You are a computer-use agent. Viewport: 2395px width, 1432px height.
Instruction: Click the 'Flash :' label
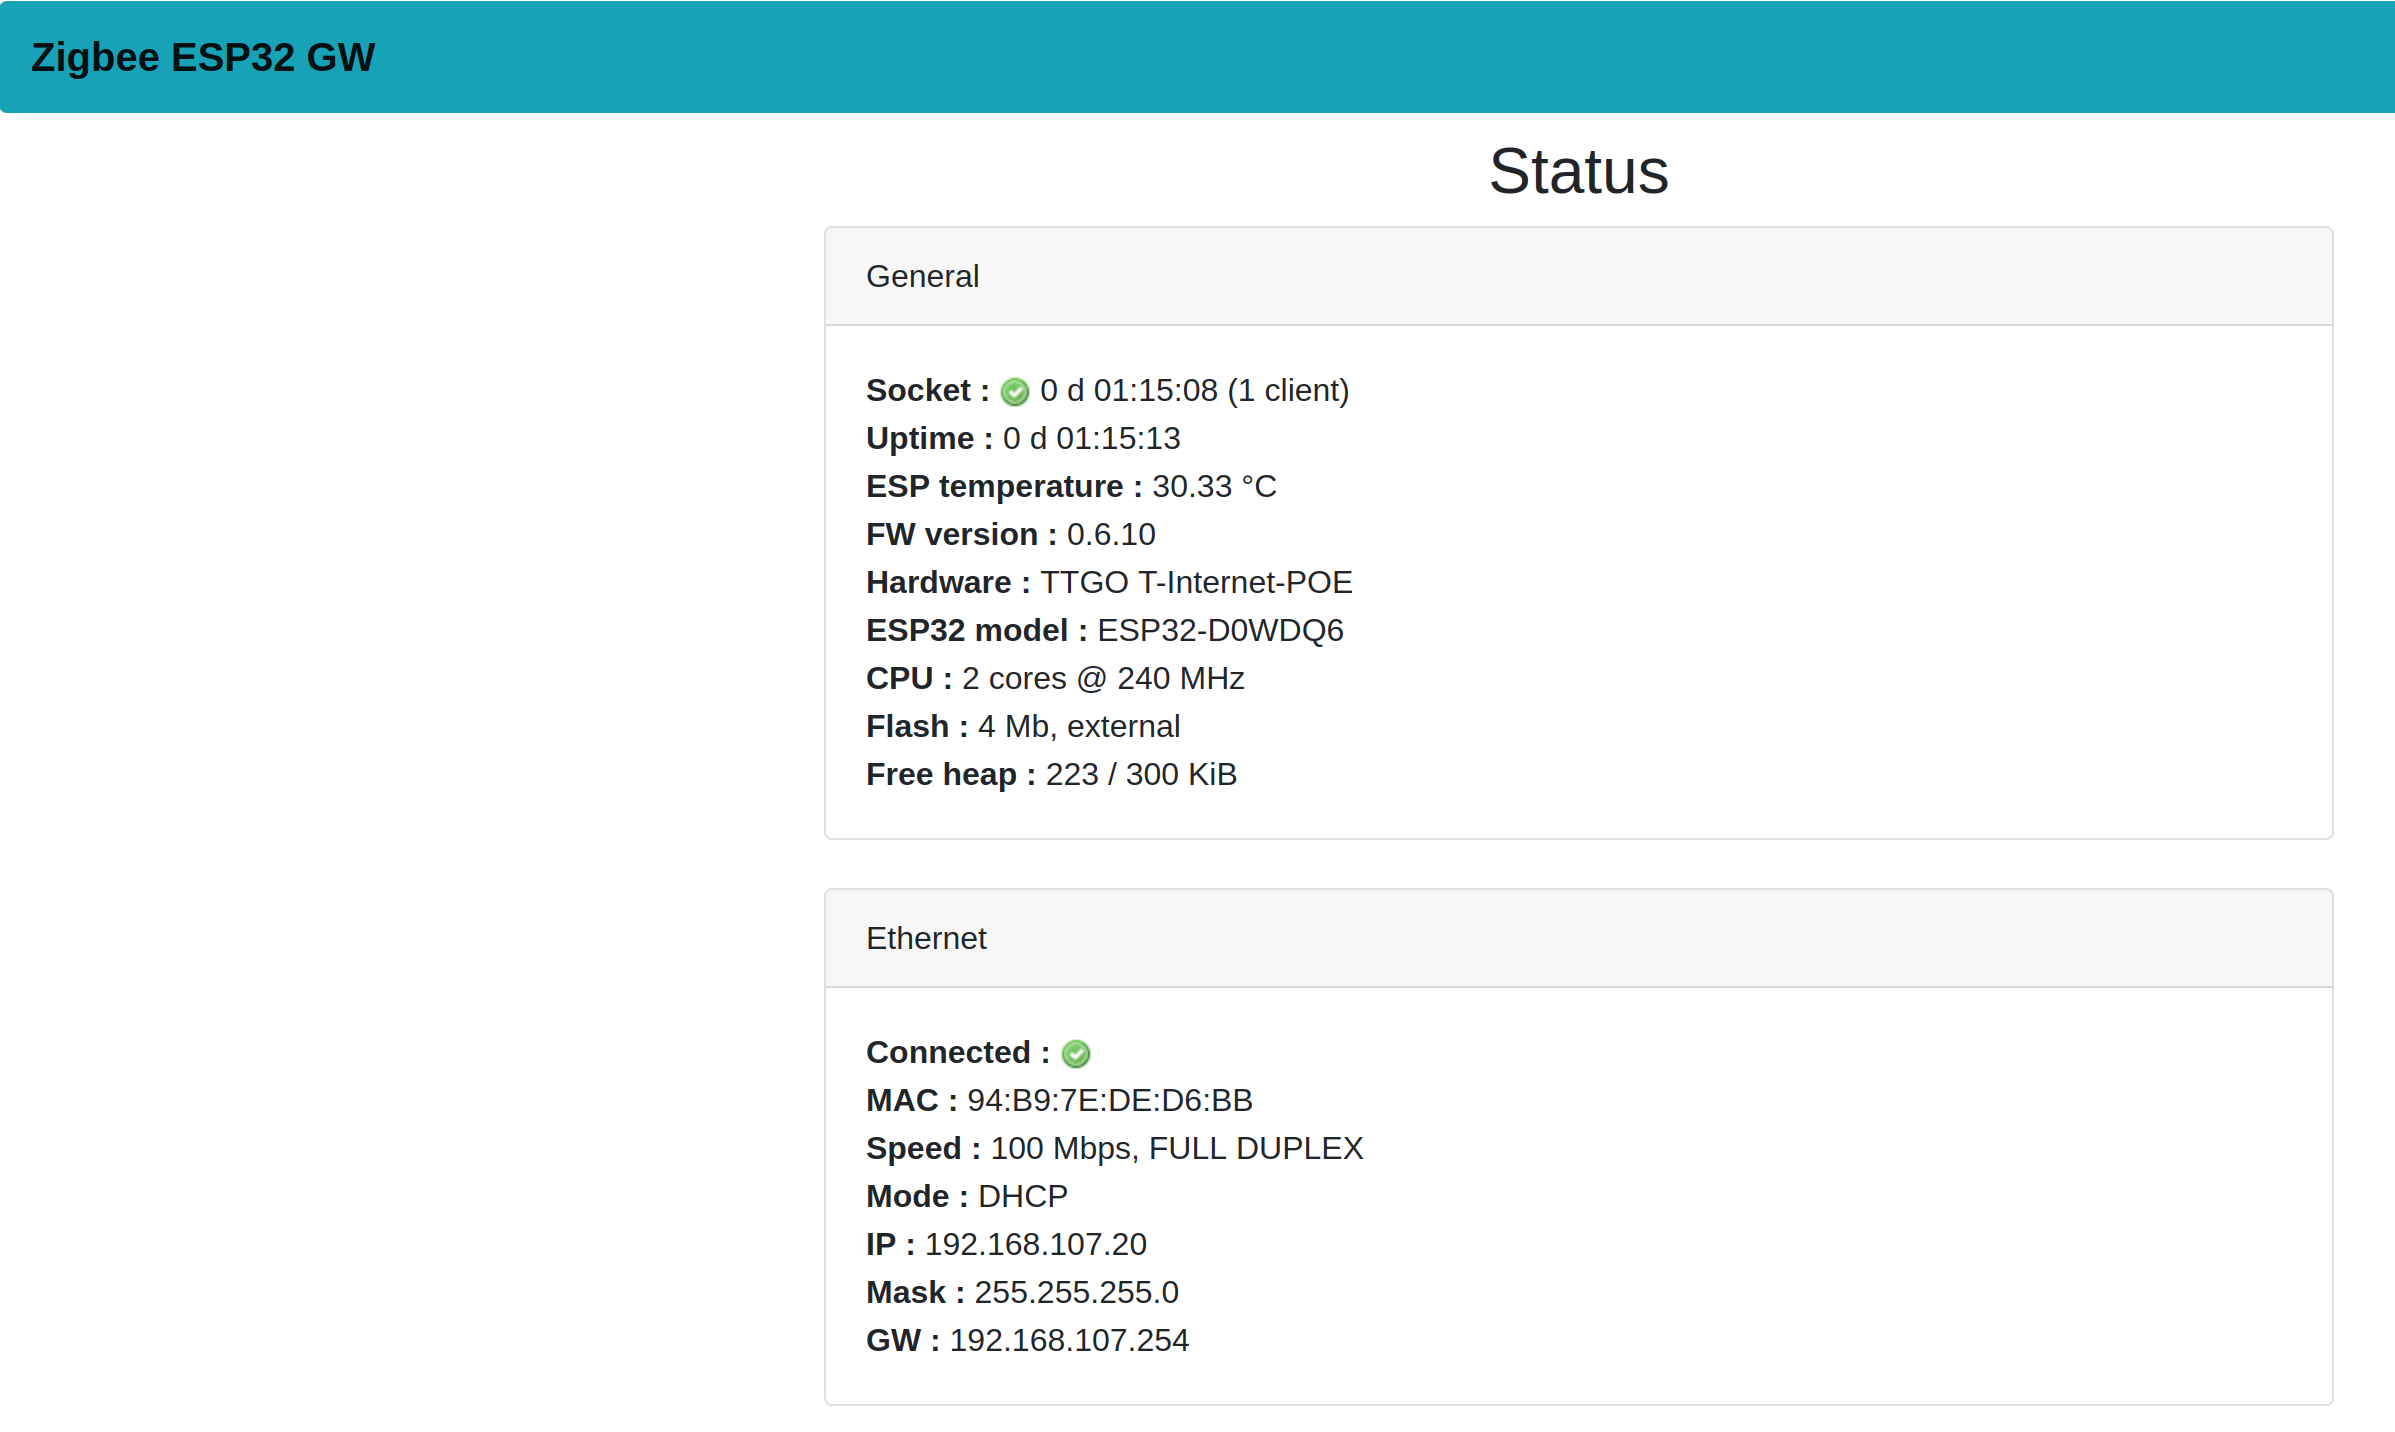click(x=917, y=726)
